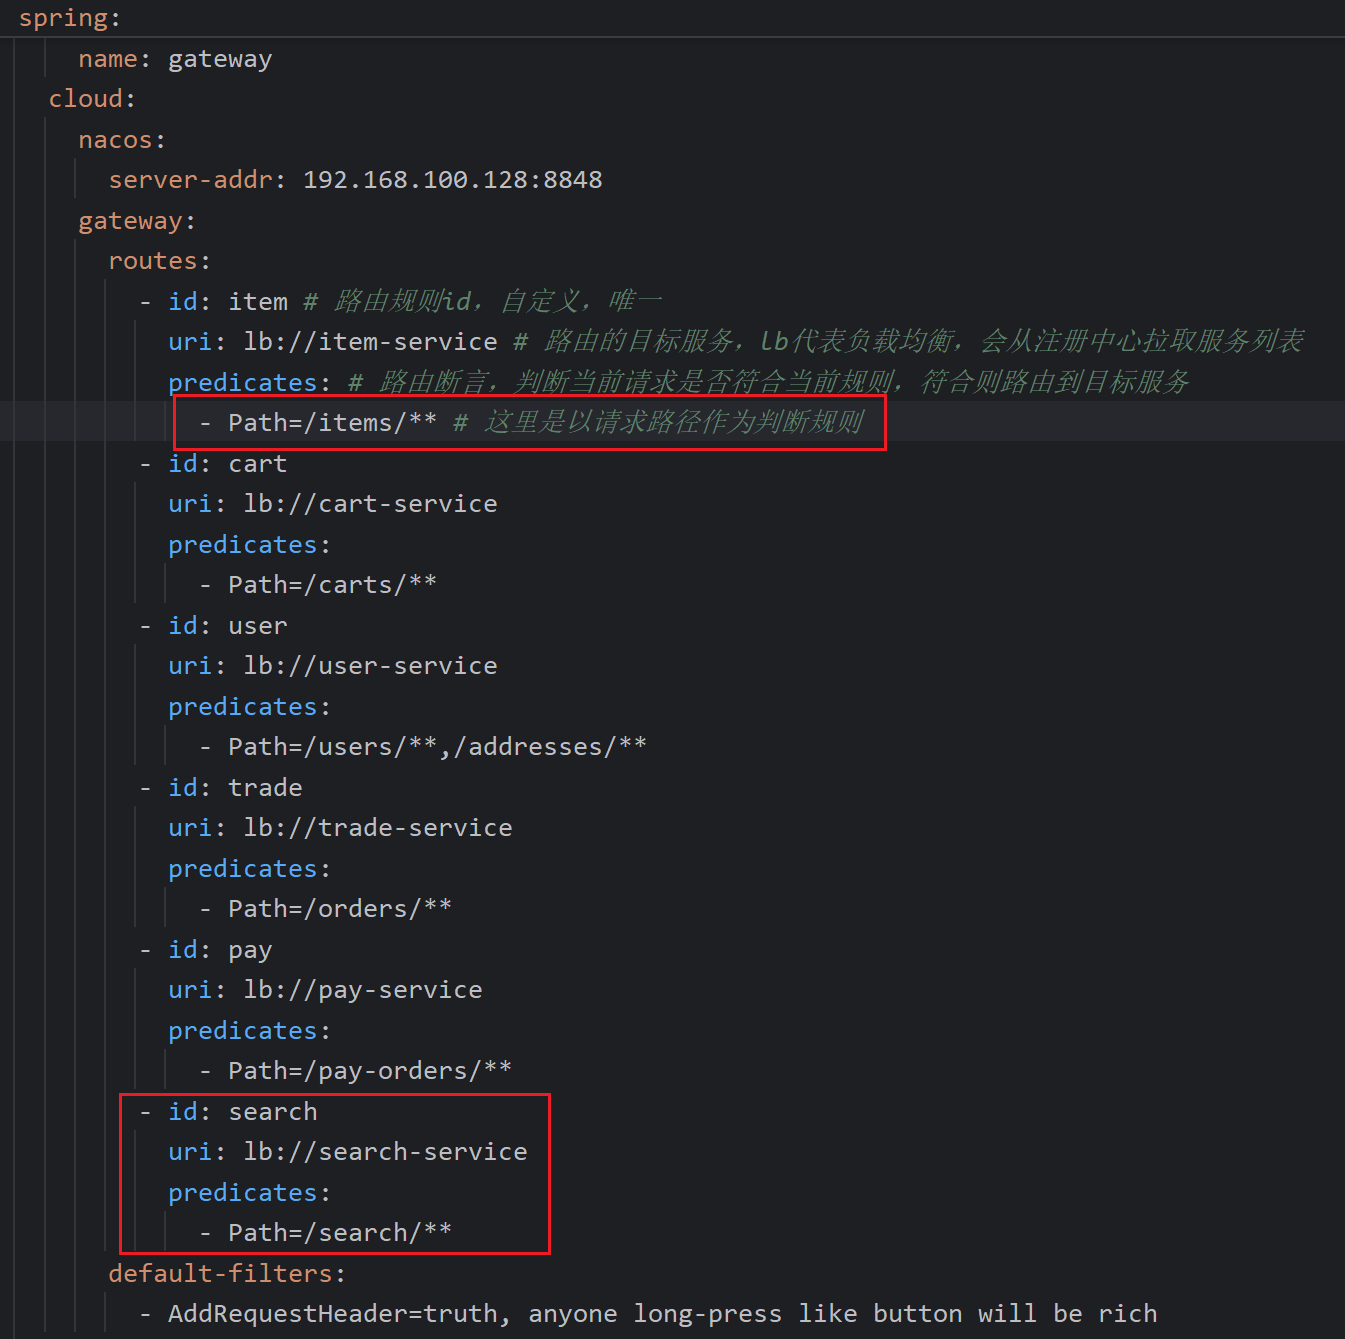The width and height of the screenshot is (1345, 1339).
Task: Click the uri 'lb://search-service'
Action: 385,1152
